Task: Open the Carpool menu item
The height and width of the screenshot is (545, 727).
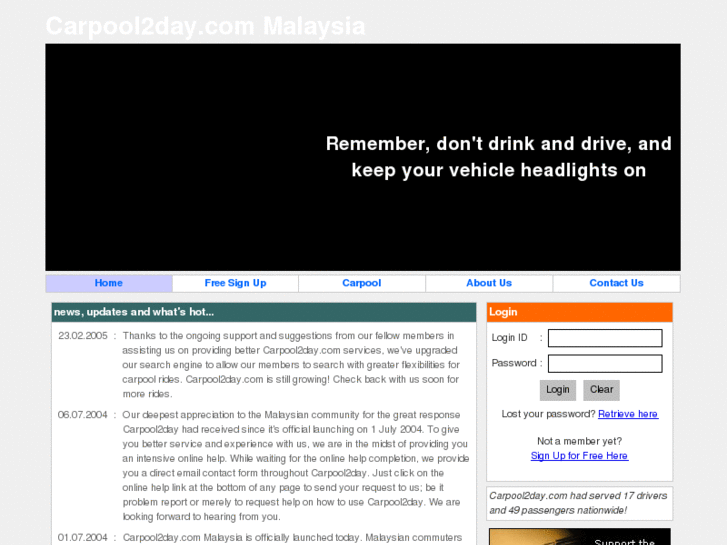Action: [x=362, y=283]
